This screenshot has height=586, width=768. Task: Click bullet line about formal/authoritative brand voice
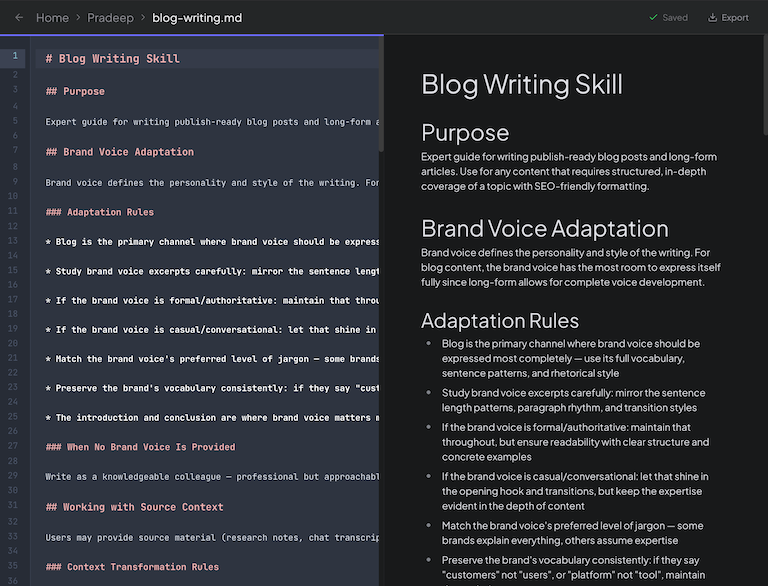pos(212,300)
